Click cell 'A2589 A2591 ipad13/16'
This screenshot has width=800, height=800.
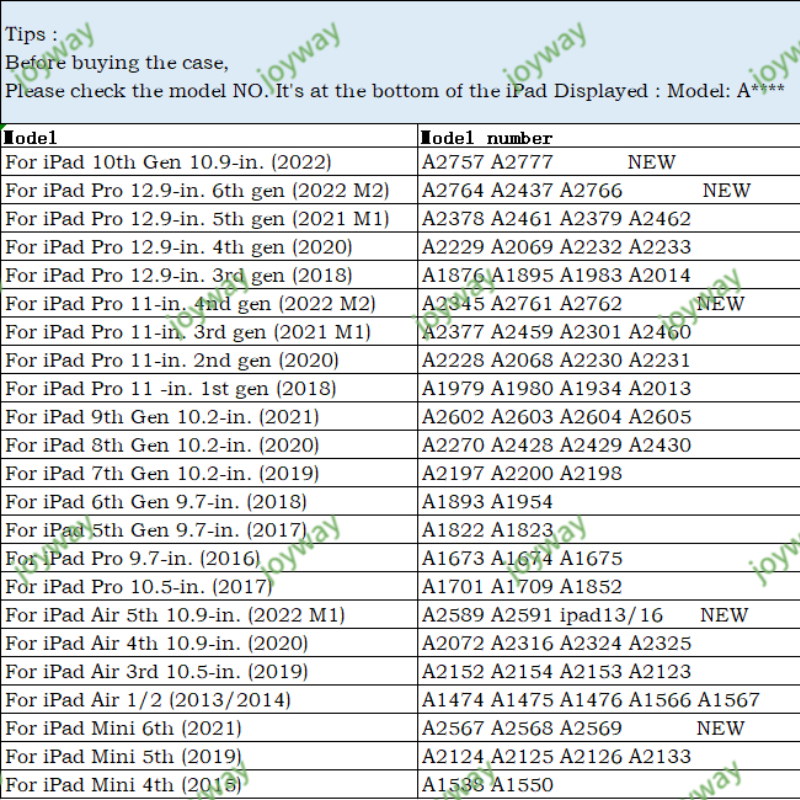tap(609, 615)
